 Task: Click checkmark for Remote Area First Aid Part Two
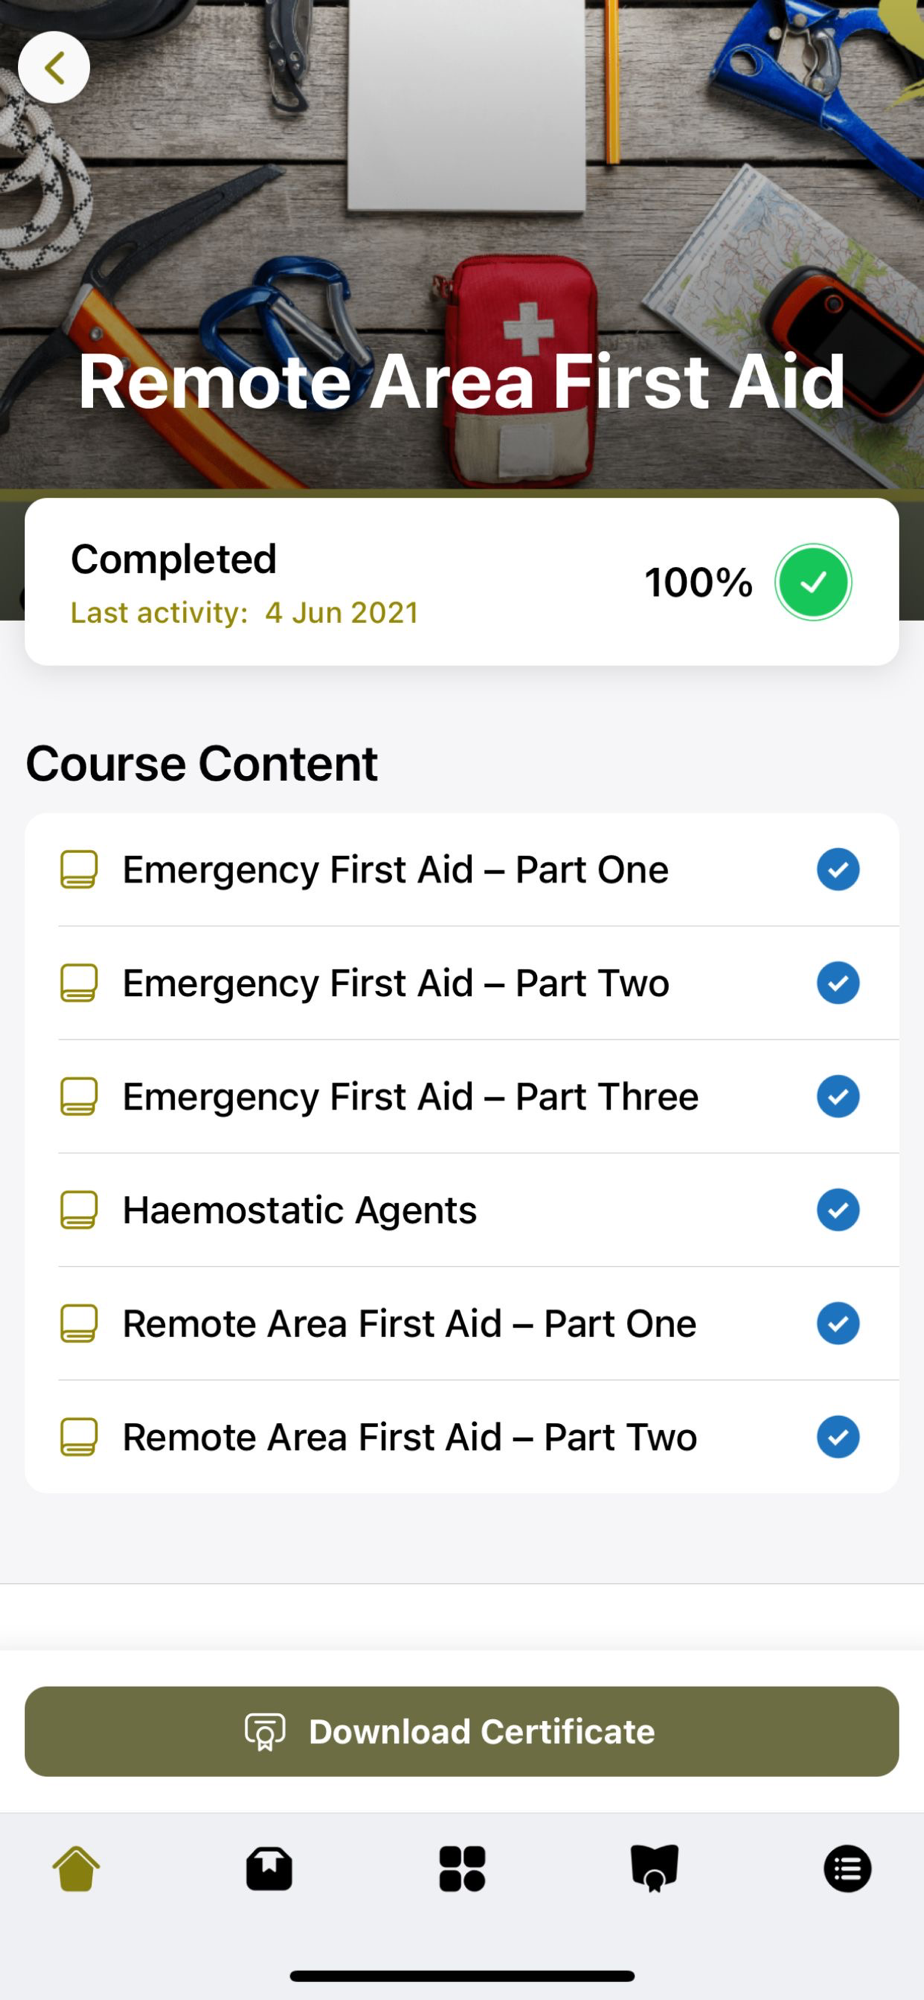[x=838, y=1437]
